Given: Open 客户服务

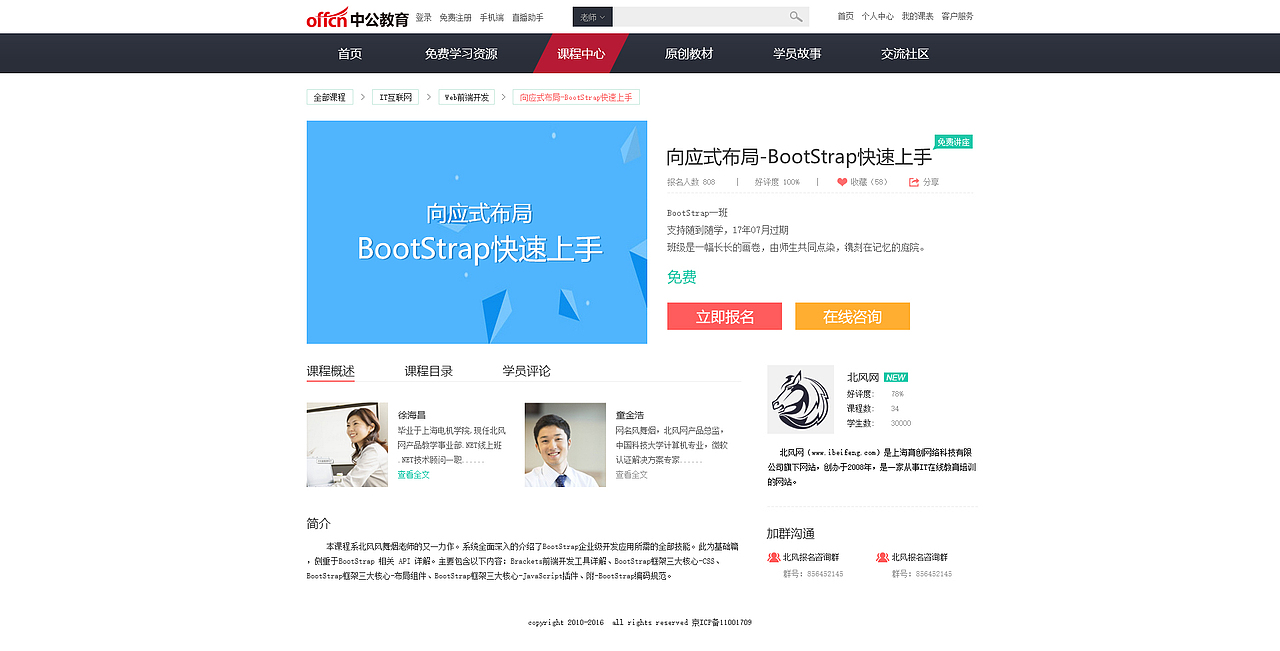Looking at the screenshot, I should click(x=958, y=16).
